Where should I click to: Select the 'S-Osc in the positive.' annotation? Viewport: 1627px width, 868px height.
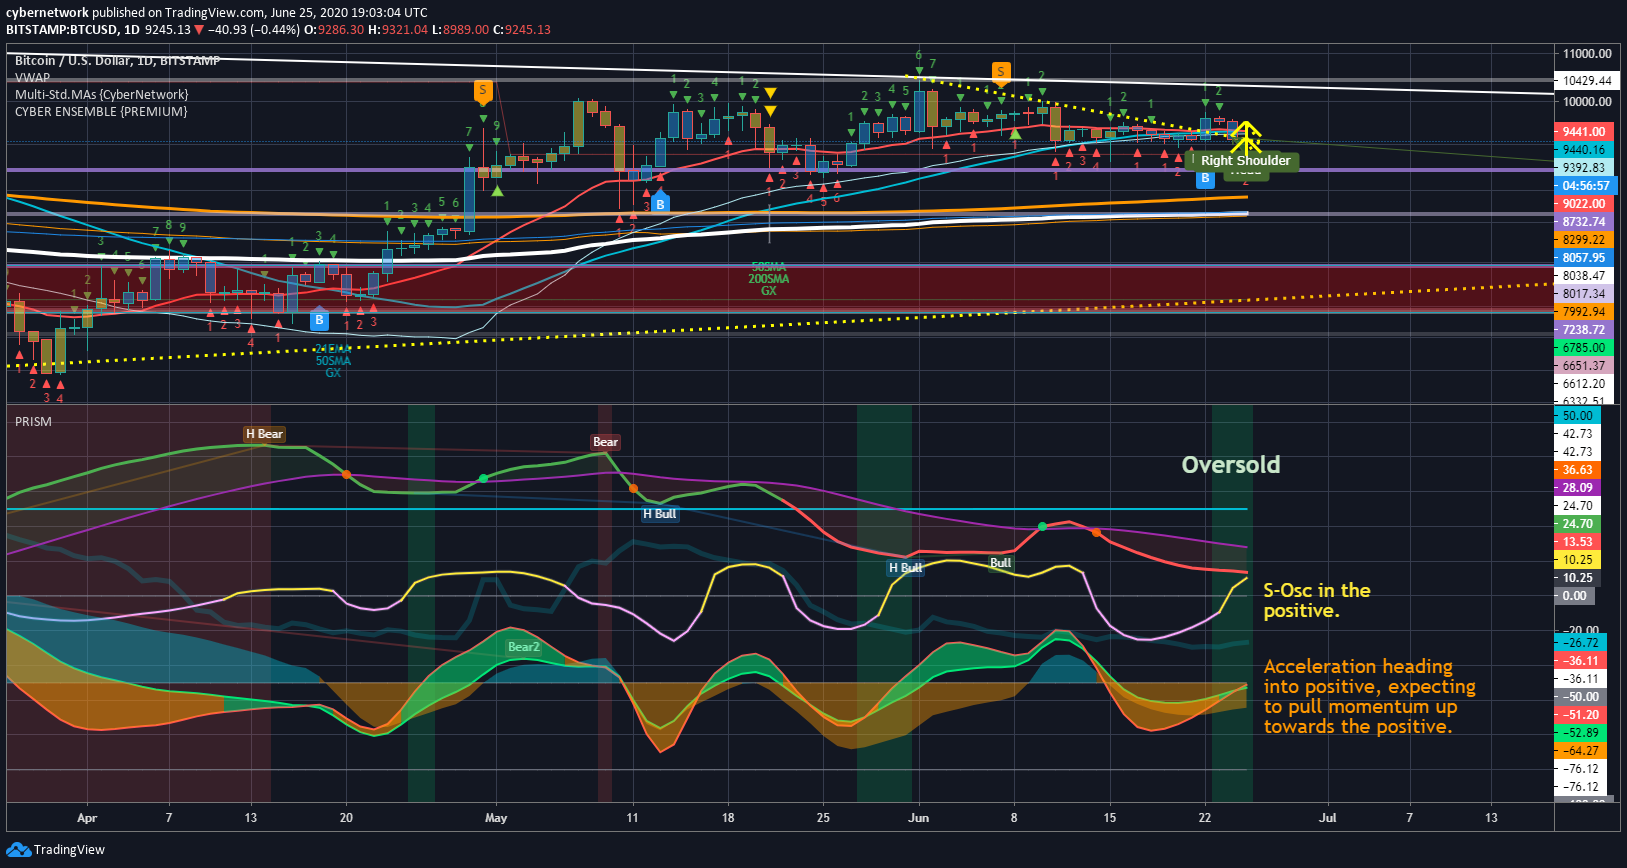(1317, 600)
